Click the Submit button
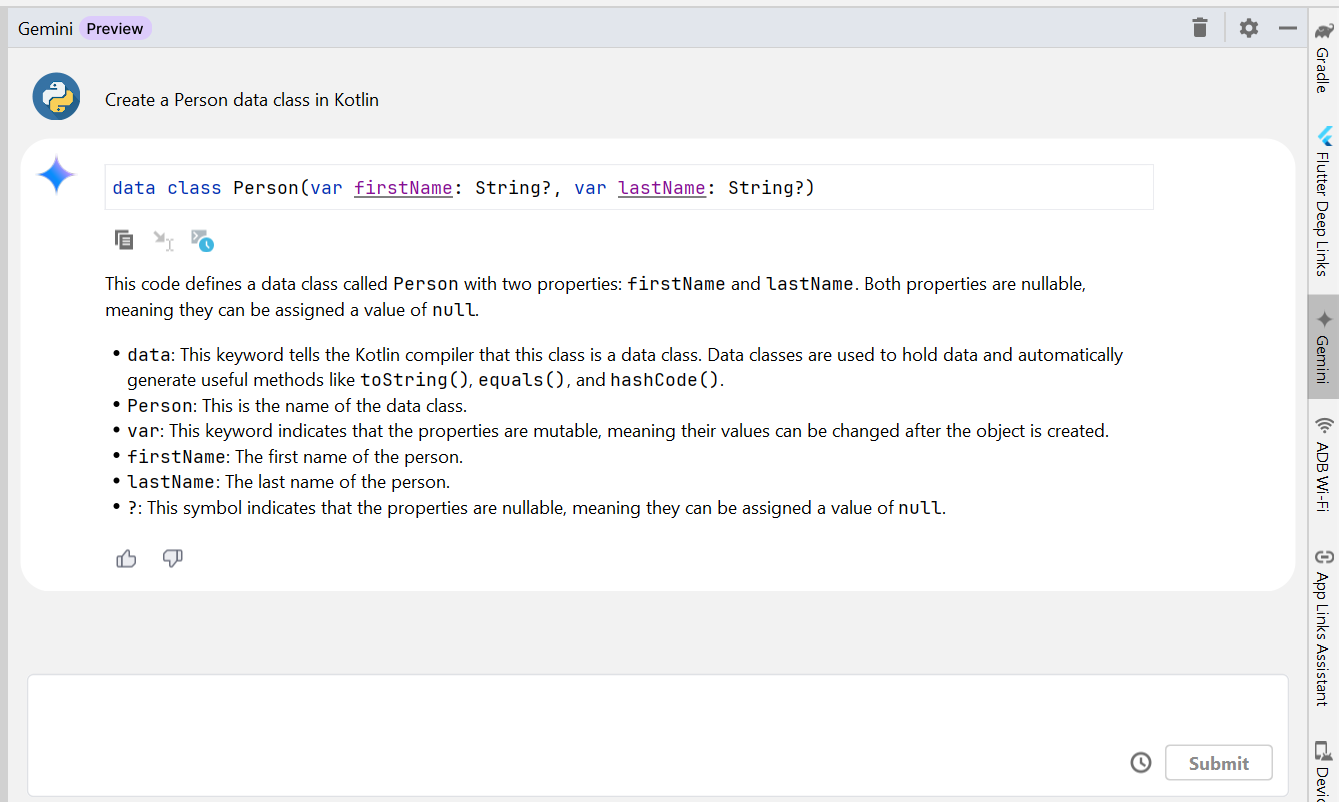The width and height of the screenshot is (1339, 802). tap(1218, 762)
